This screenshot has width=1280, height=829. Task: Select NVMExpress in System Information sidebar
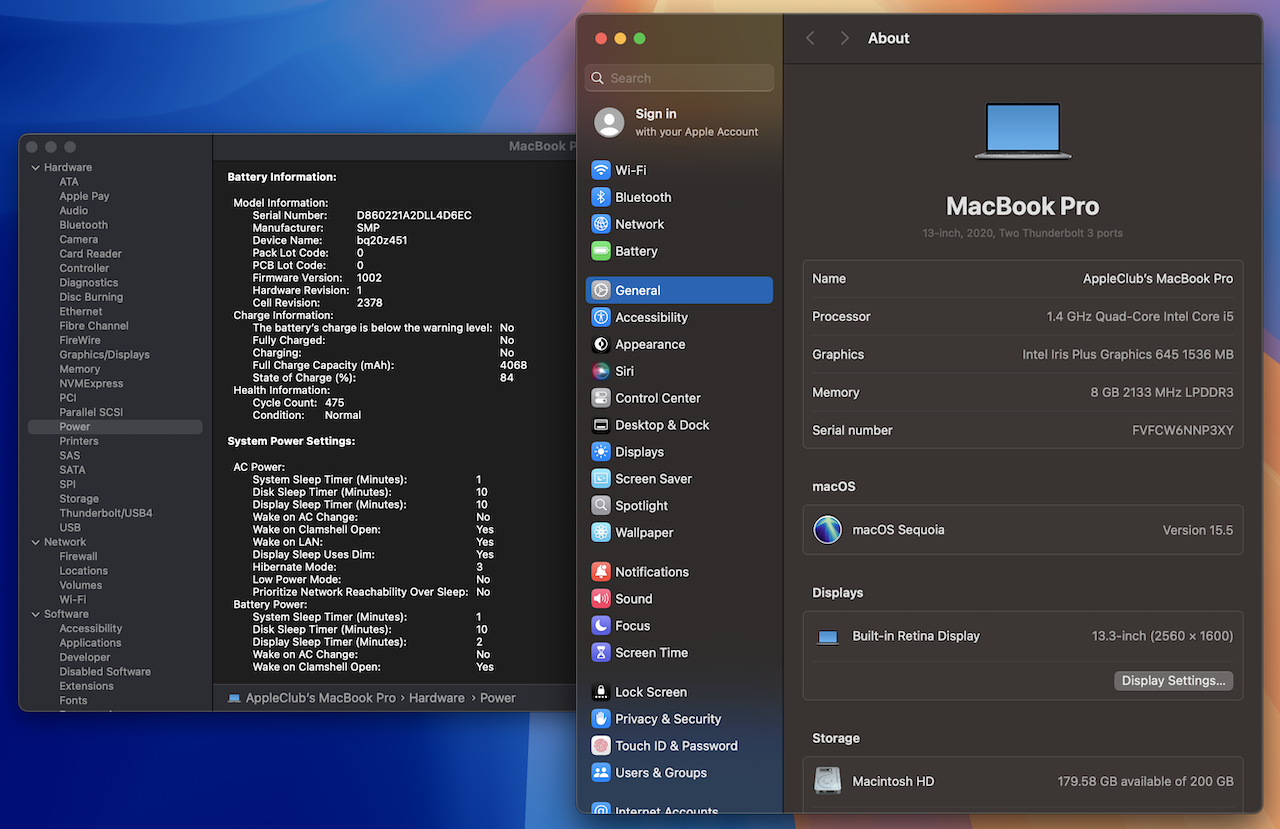click(x=91, y=384)
